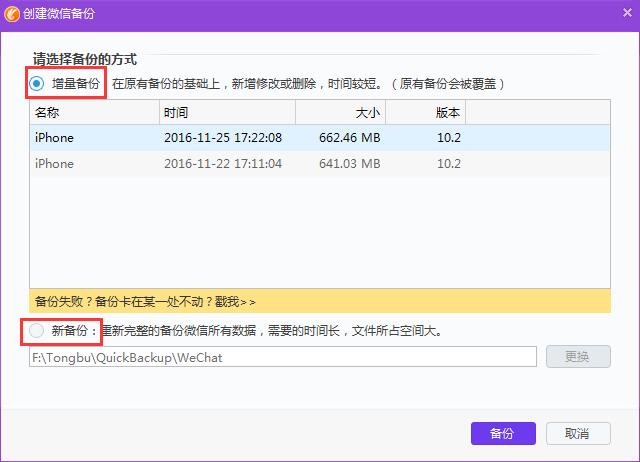Viewport: 640px width, 462px height.
Task: Open the 备份失败 戳我 help link
Action: 145,300
